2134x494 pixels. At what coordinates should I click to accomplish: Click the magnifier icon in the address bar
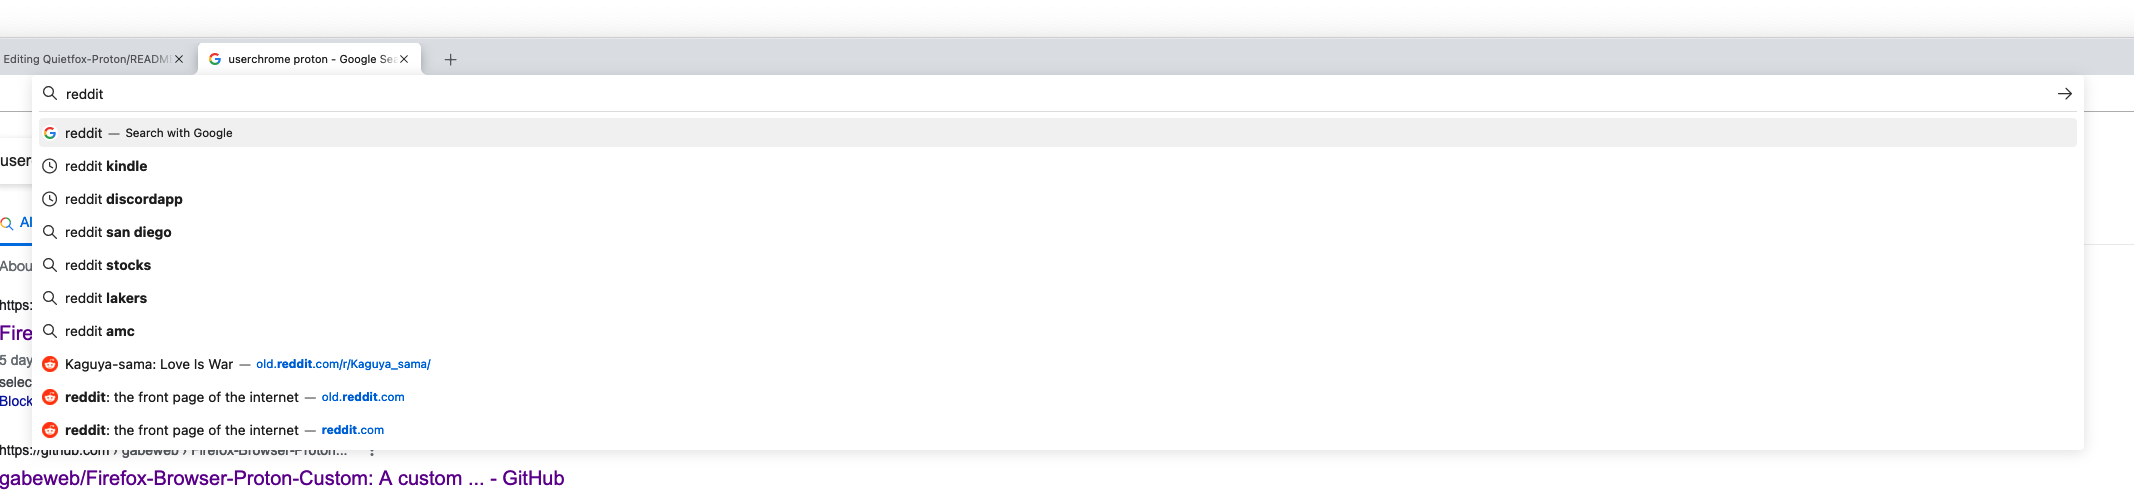point(49,93)
